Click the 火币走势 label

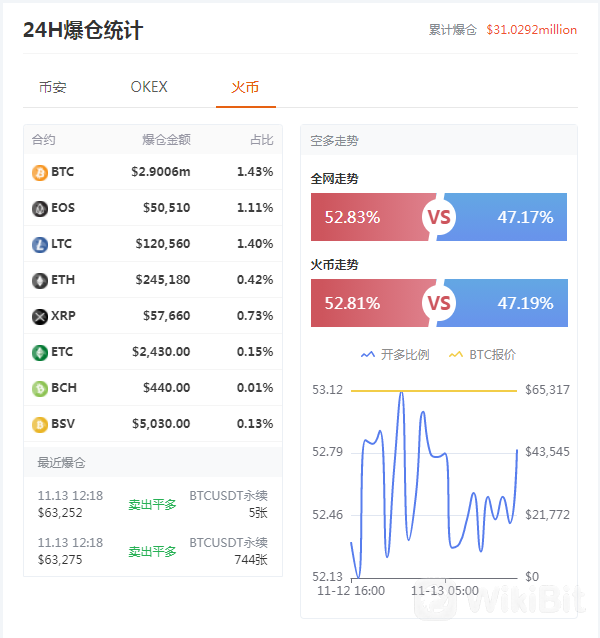coord(334,265)
